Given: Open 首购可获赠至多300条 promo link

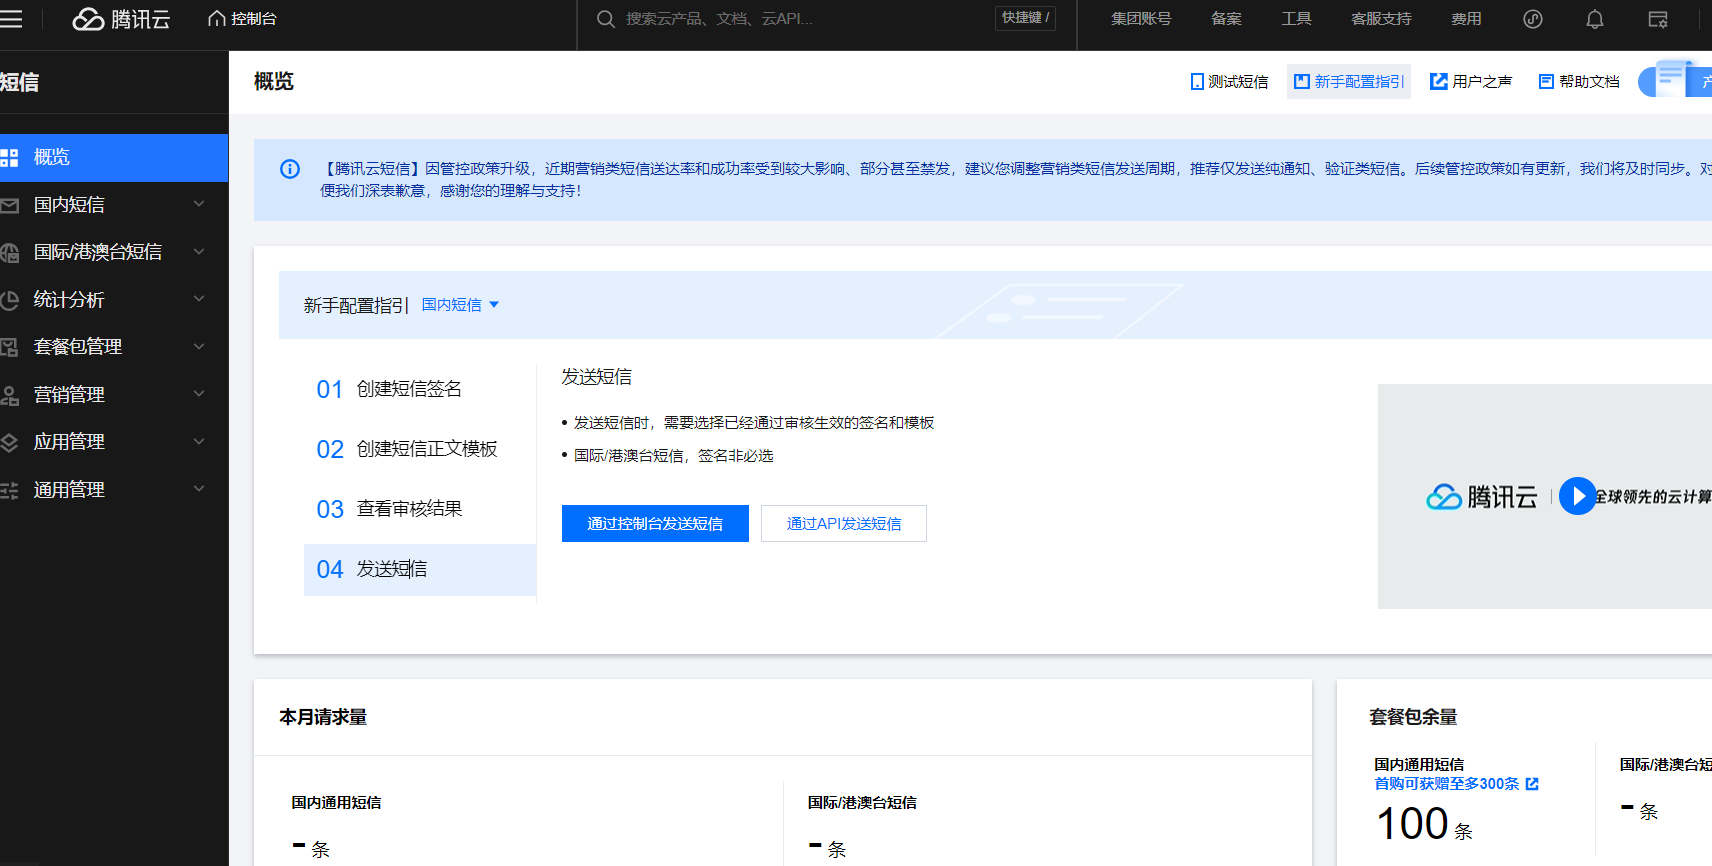Looking at the screenshot, I should pos(1447,784).
